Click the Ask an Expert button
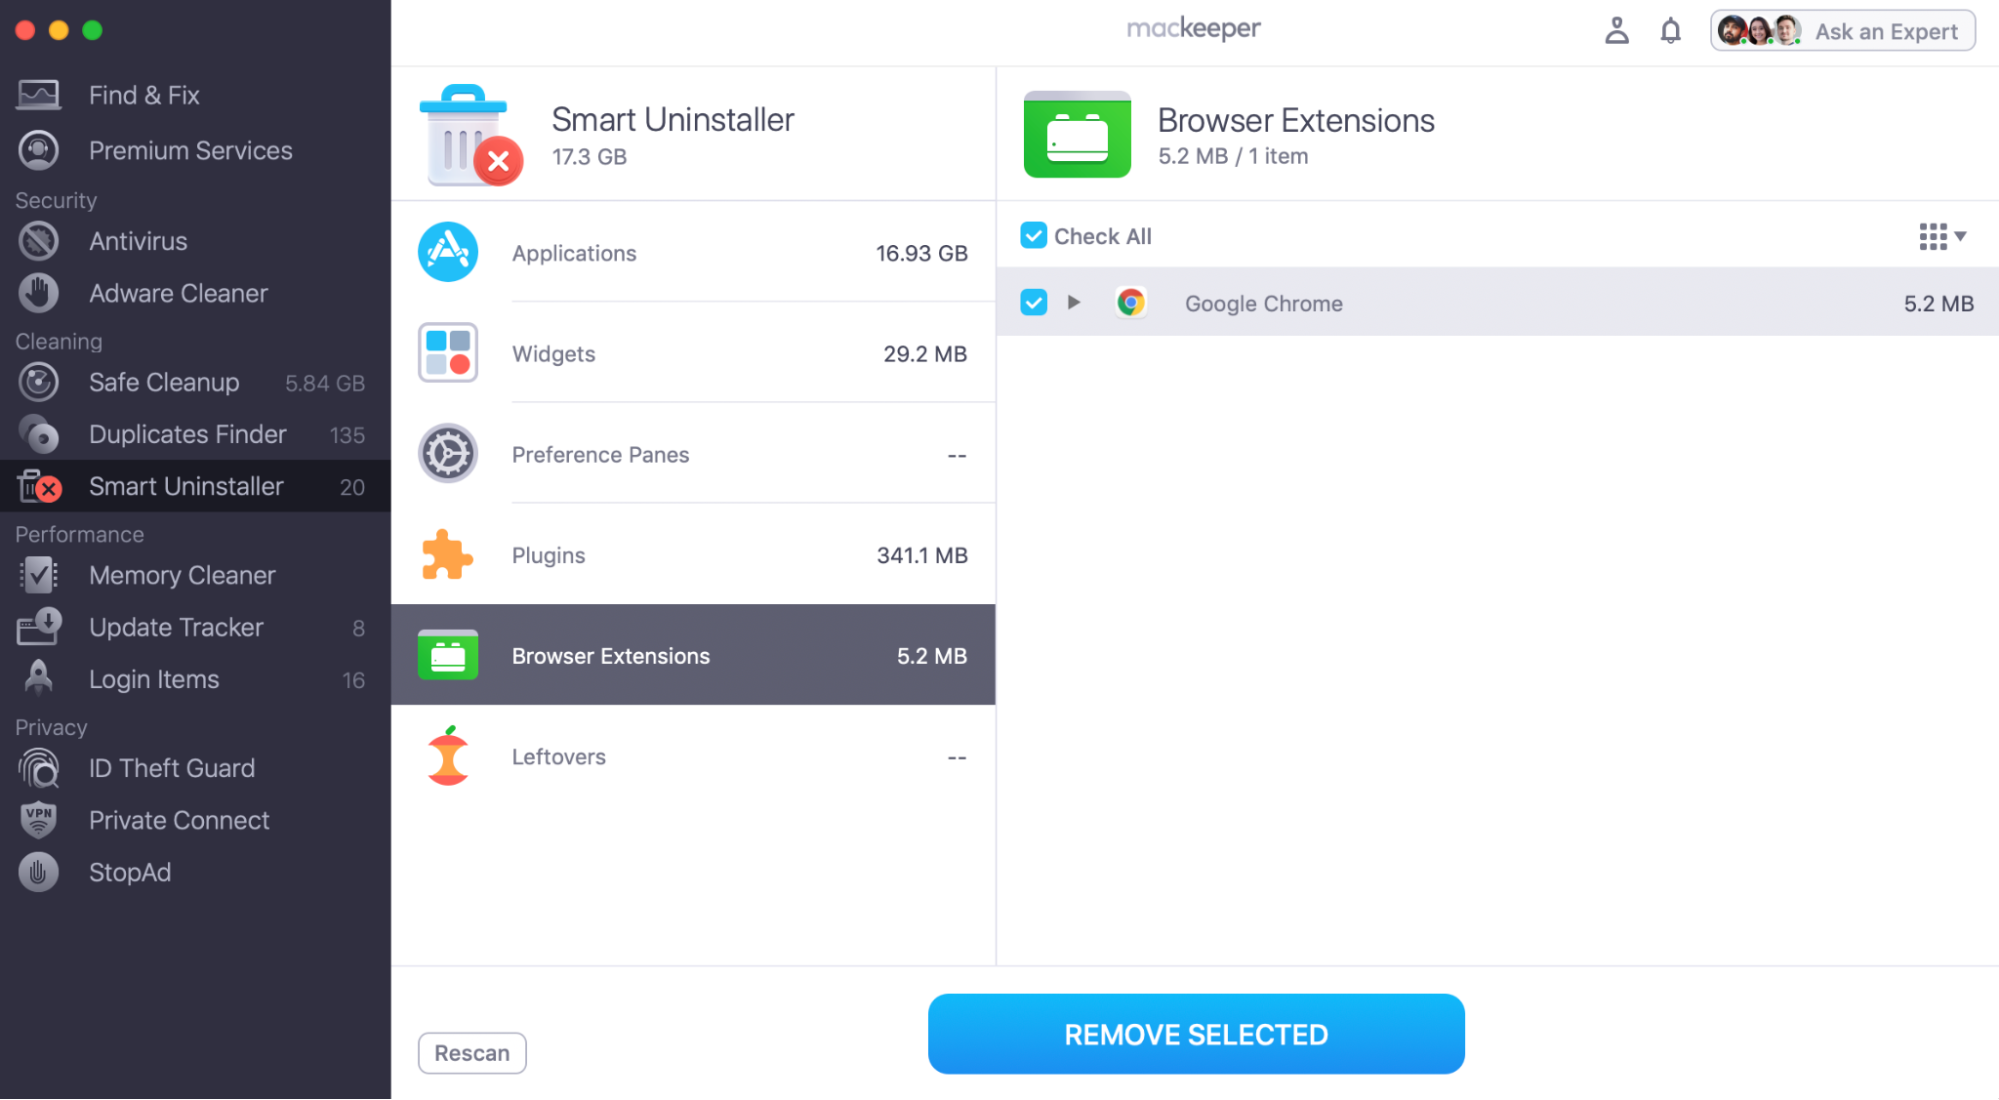This screenshot has width=1999, height=1100. pyautogui.click(x=1842, y=31)
